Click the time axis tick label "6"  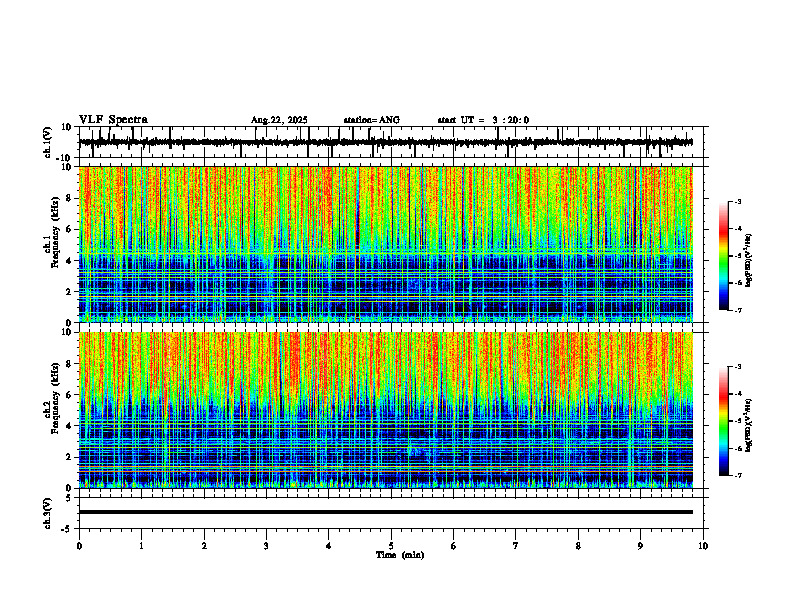pyautogui.click(x=454, y=546)
